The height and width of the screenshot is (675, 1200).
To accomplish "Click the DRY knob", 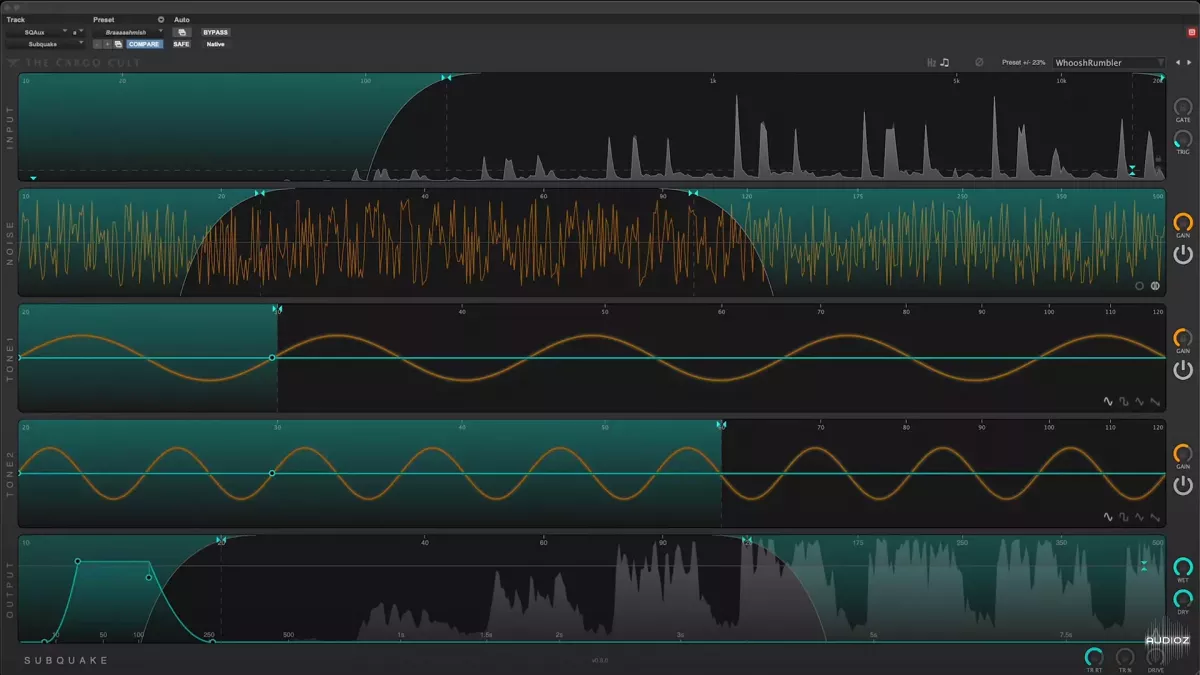I will tap(1183, 599).
